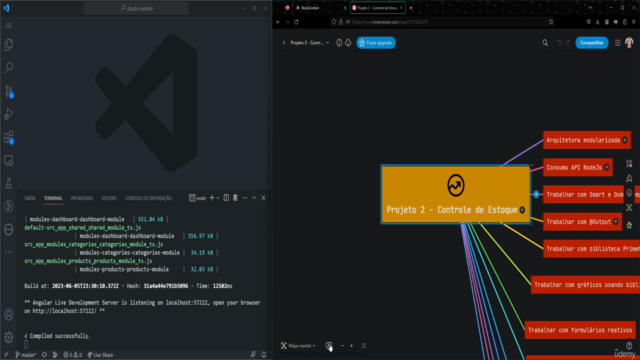This screenshot has height=360, width=640.
Task: Switch to the TERMINAL panel tab
Action: pyautogui.click(x=53, y=198)
